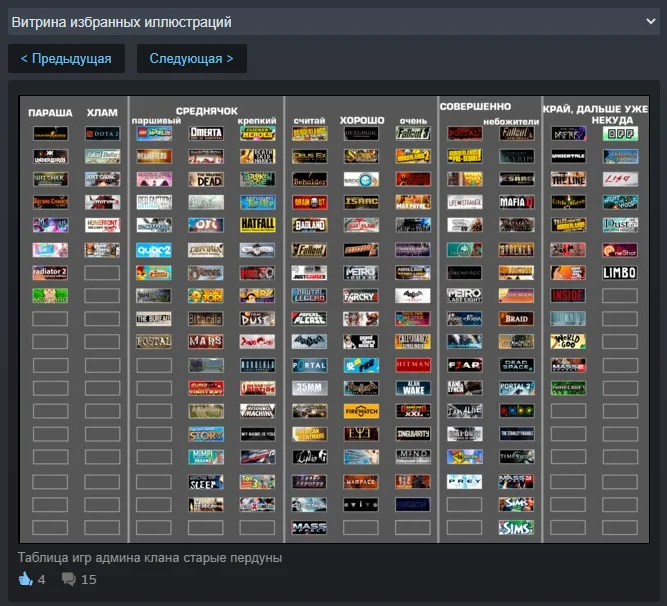Click the Brutal Legend game logo

coord(310,296)
